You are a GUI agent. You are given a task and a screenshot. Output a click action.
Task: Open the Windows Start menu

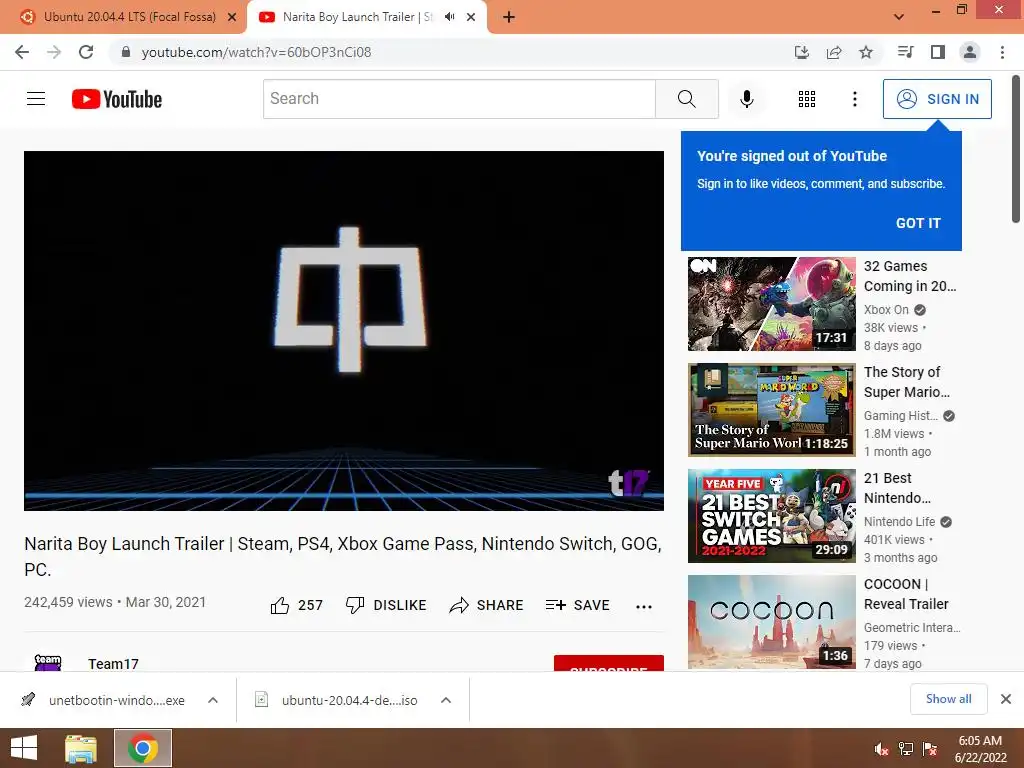click(24, 748)
